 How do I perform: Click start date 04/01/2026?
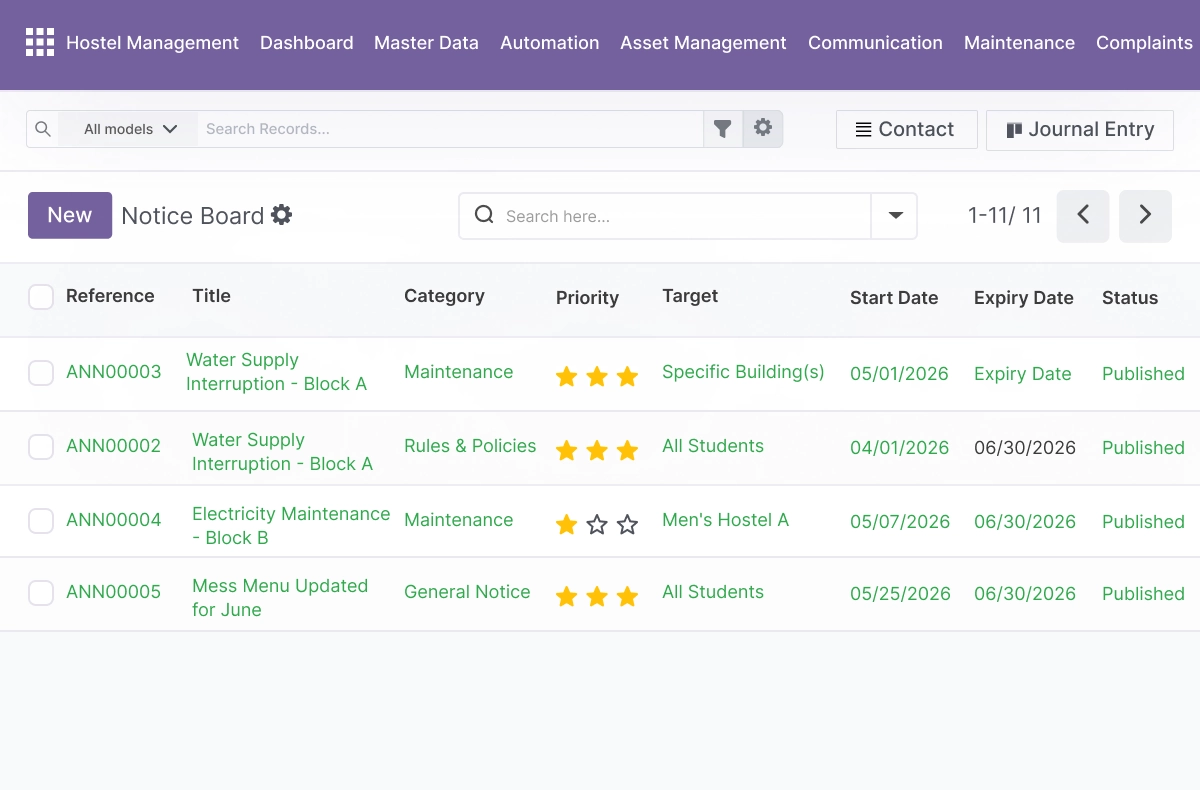coord(900,448)
